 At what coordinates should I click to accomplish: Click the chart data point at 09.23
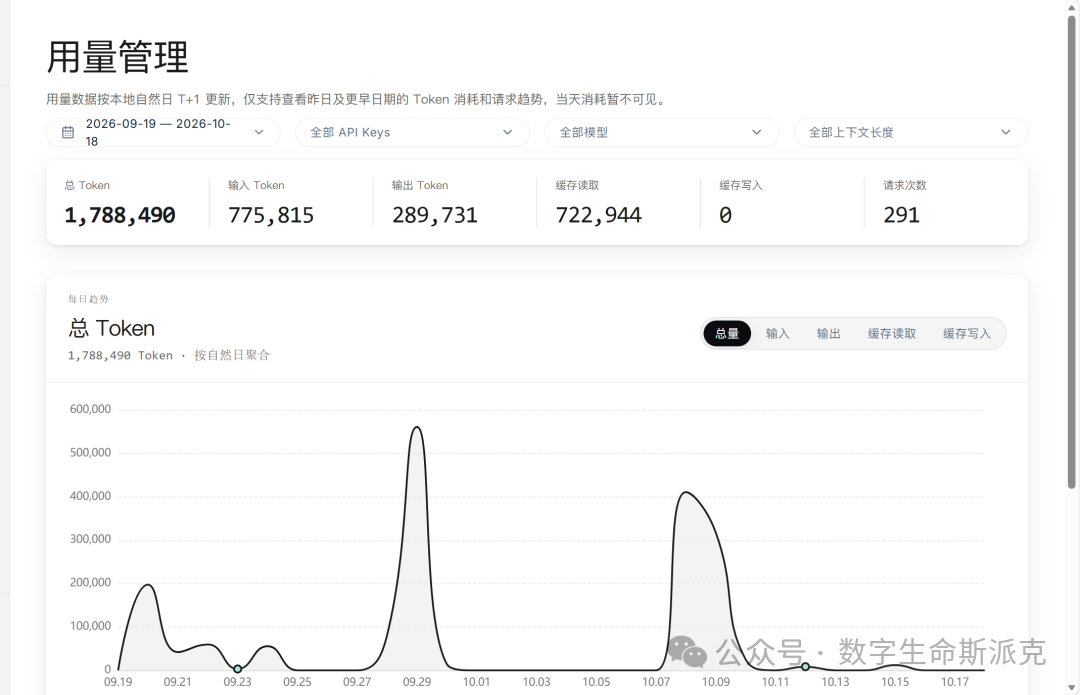[x=238, y=669]
